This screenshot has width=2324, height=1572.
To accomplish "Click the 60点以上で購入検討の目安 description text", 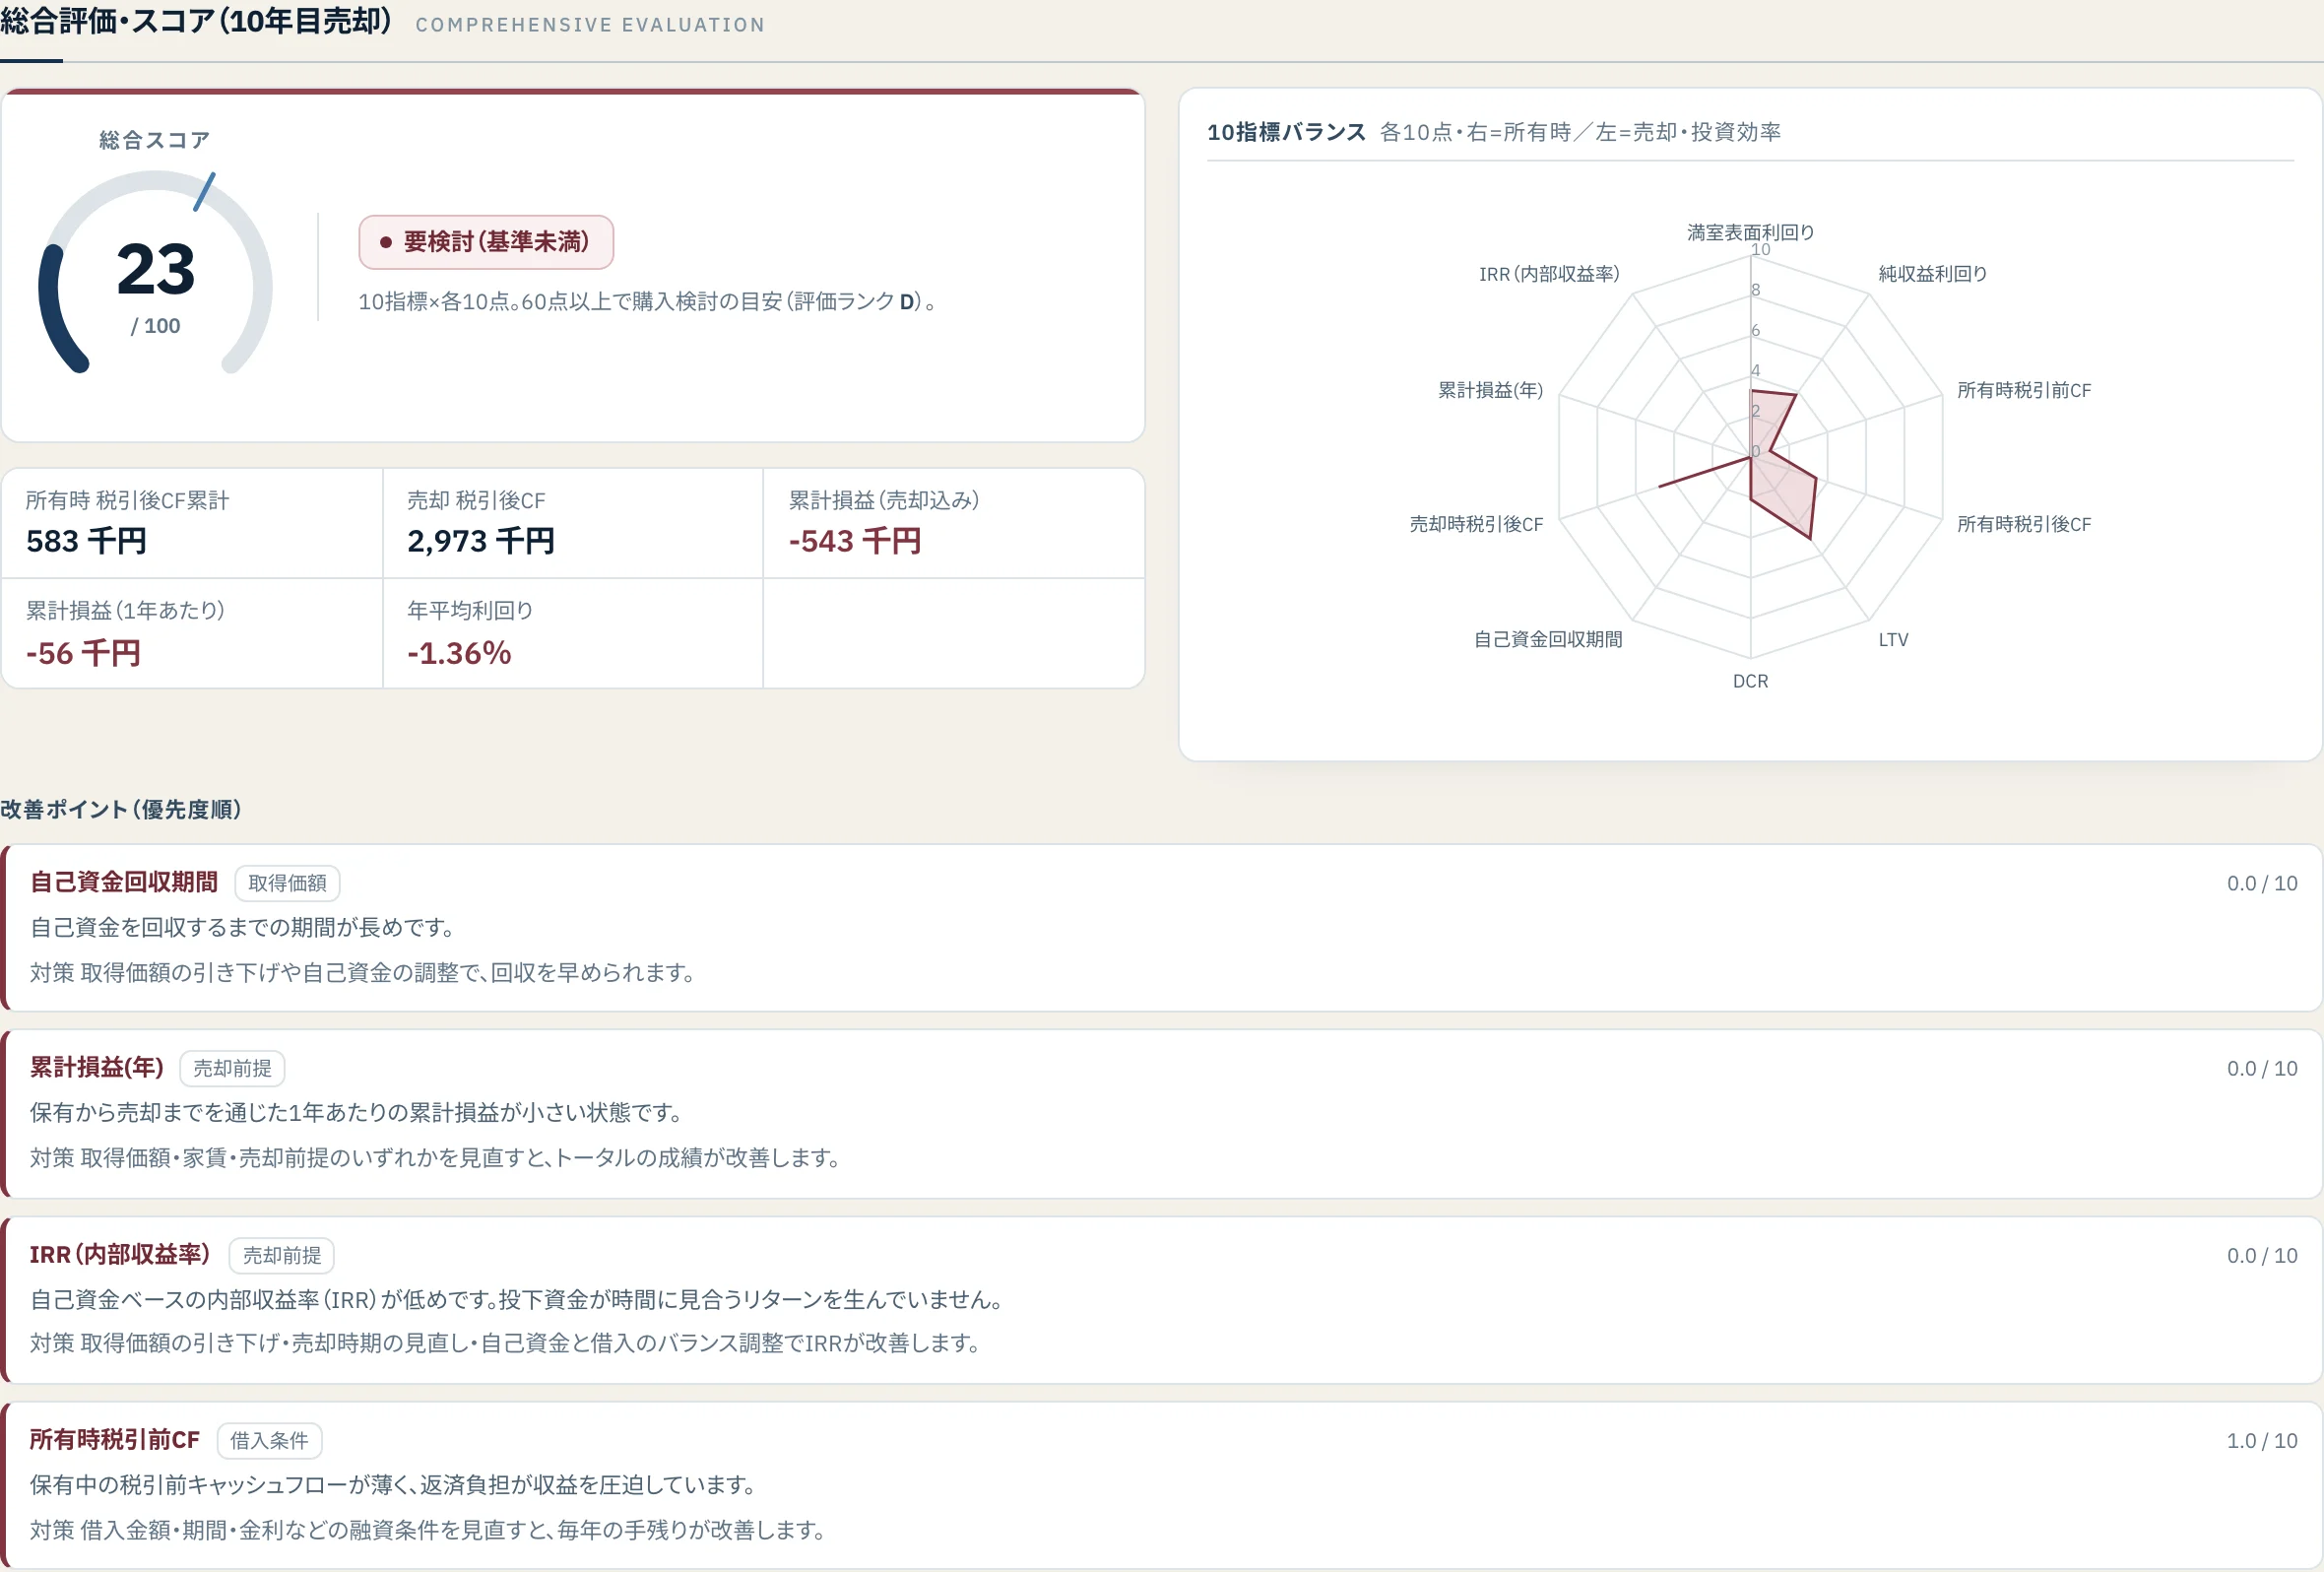I will 648,301.
